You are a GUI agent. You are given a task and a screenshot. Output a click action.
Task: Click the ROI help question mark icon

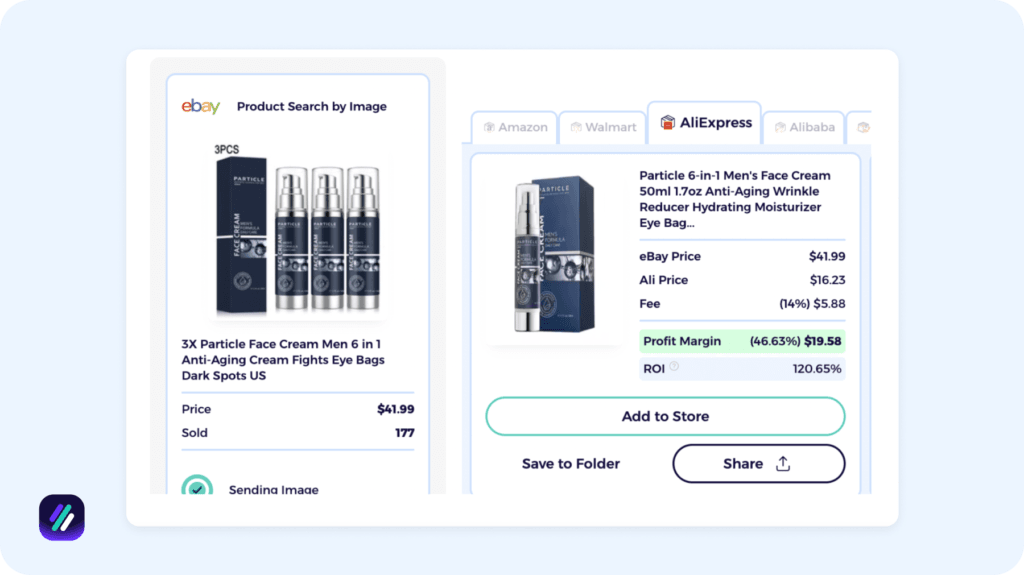[x=674, y=367]
